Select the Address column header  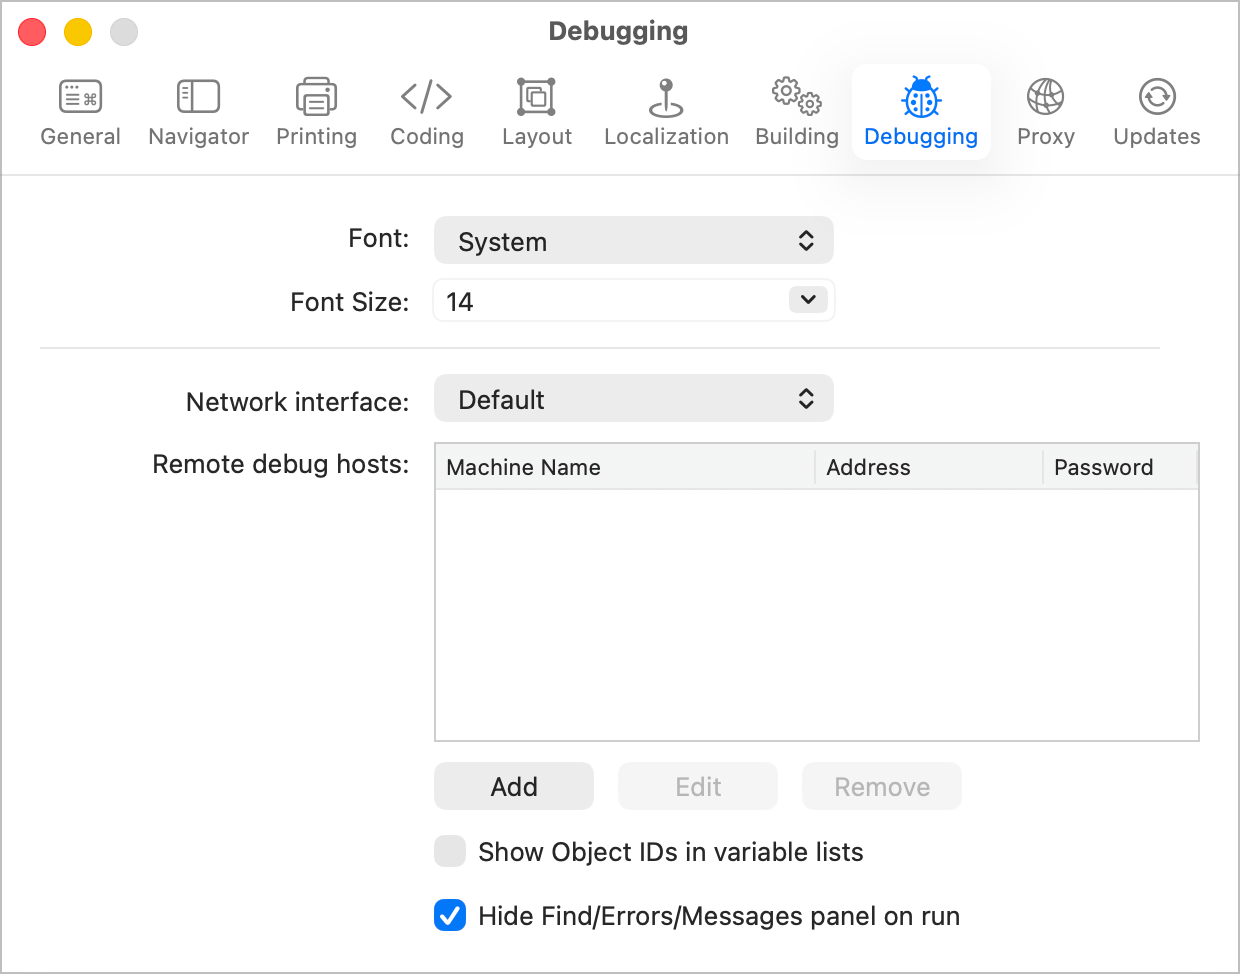tap(869, 467)
